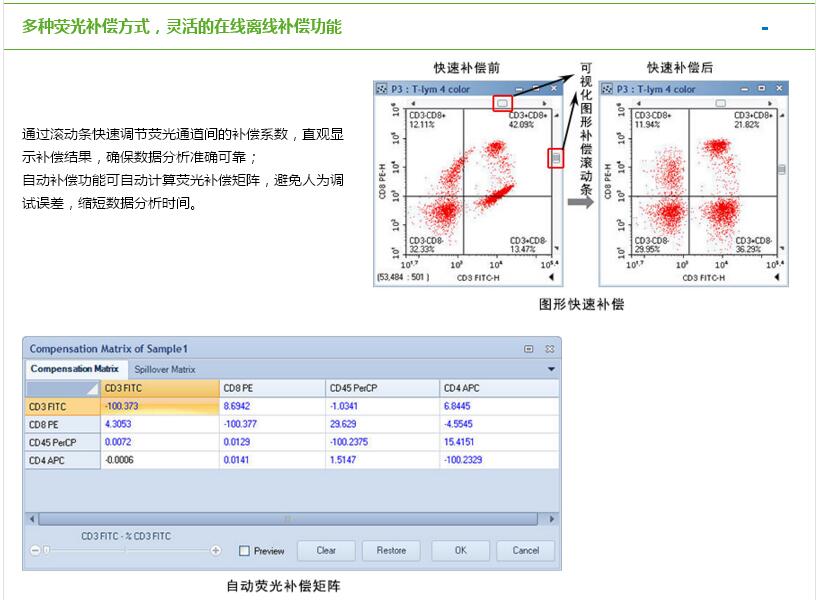The image size is (819, 600).
Task: Collapse the green-titled section with the dash icon
Action: [765, 29]
